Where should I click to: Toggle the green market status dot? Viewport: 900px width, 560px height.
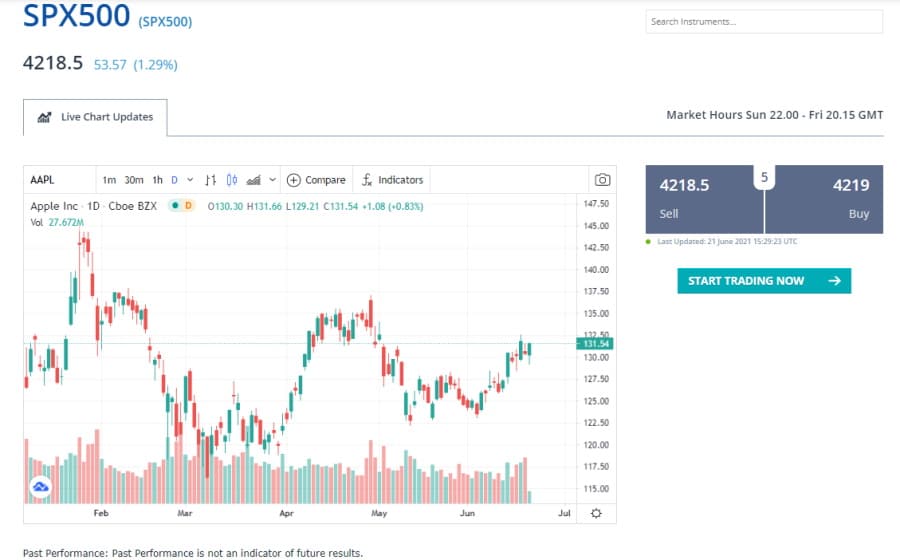pos(176,205)
